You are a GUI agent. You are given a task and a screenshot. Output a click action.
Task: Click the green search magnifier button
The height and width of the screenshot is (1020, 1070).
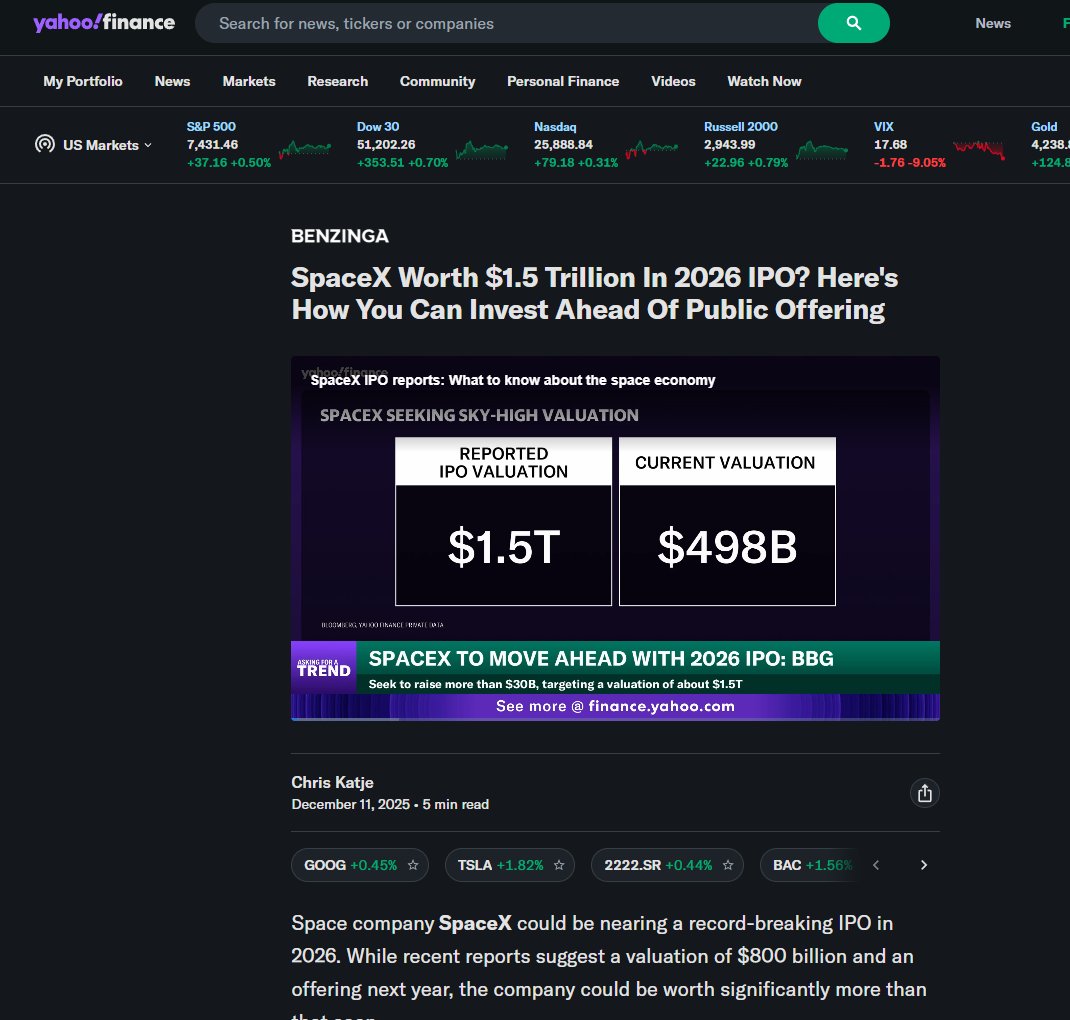[x=853, y=23]
